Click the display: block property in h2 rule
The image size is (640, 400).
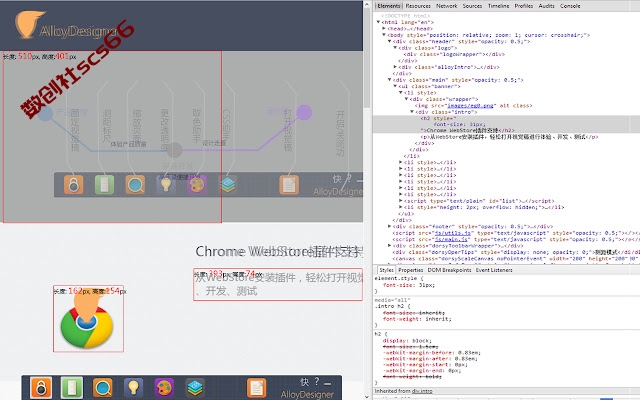click(x=407, y=340)
